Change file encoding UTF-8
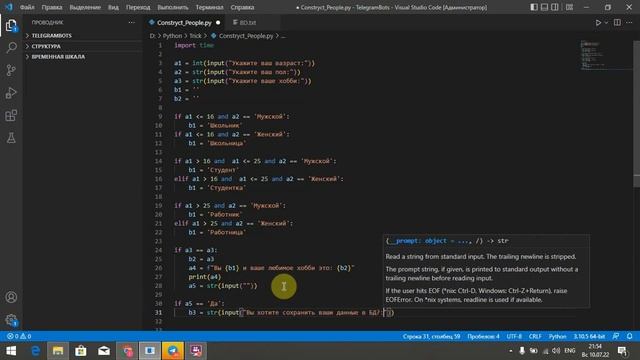The width and height of the screenshot is (640, 360). [x=514, y=336]
